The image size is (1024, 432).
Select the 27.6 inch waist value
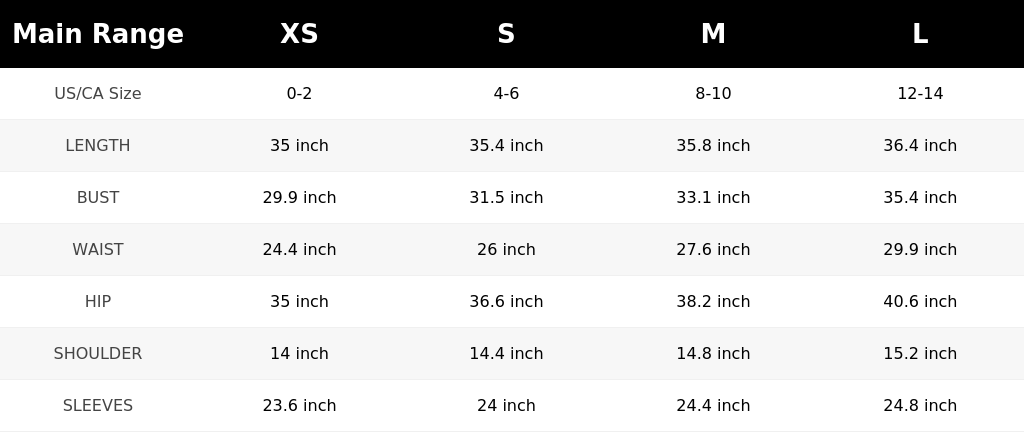click(713, 250)
